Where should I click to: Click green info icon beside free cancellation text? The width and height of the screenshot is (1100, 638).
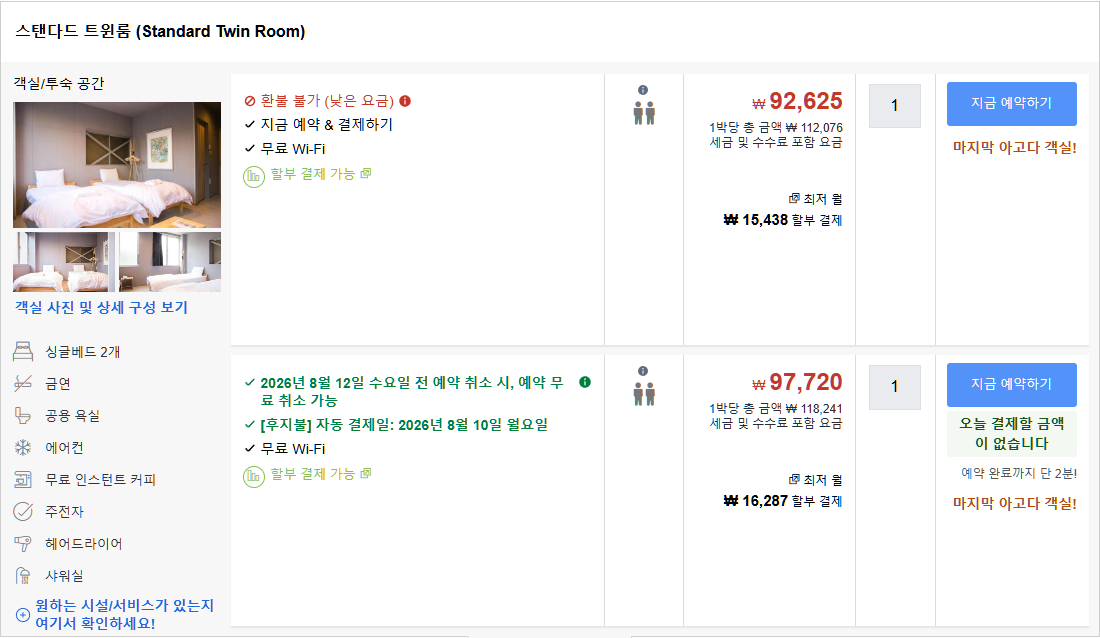pyautogui.click(x=585, y=382)
